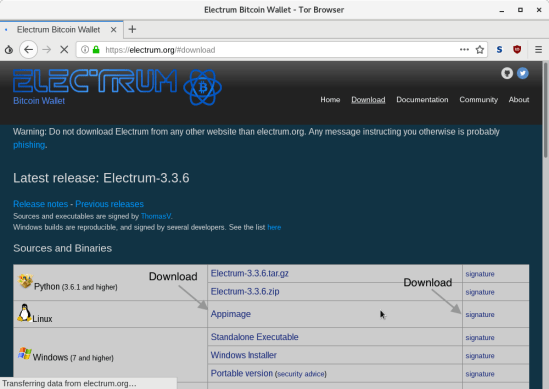Viewport: 549px width, 389px height.
Task: Click the Windows logo icon
Action: coord(25,353)
